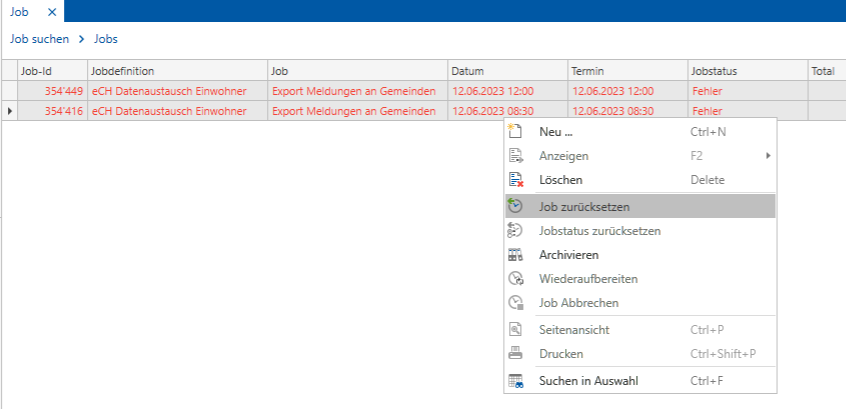
Task: Click the Jobs breadcrumb link
Action: 106,39
